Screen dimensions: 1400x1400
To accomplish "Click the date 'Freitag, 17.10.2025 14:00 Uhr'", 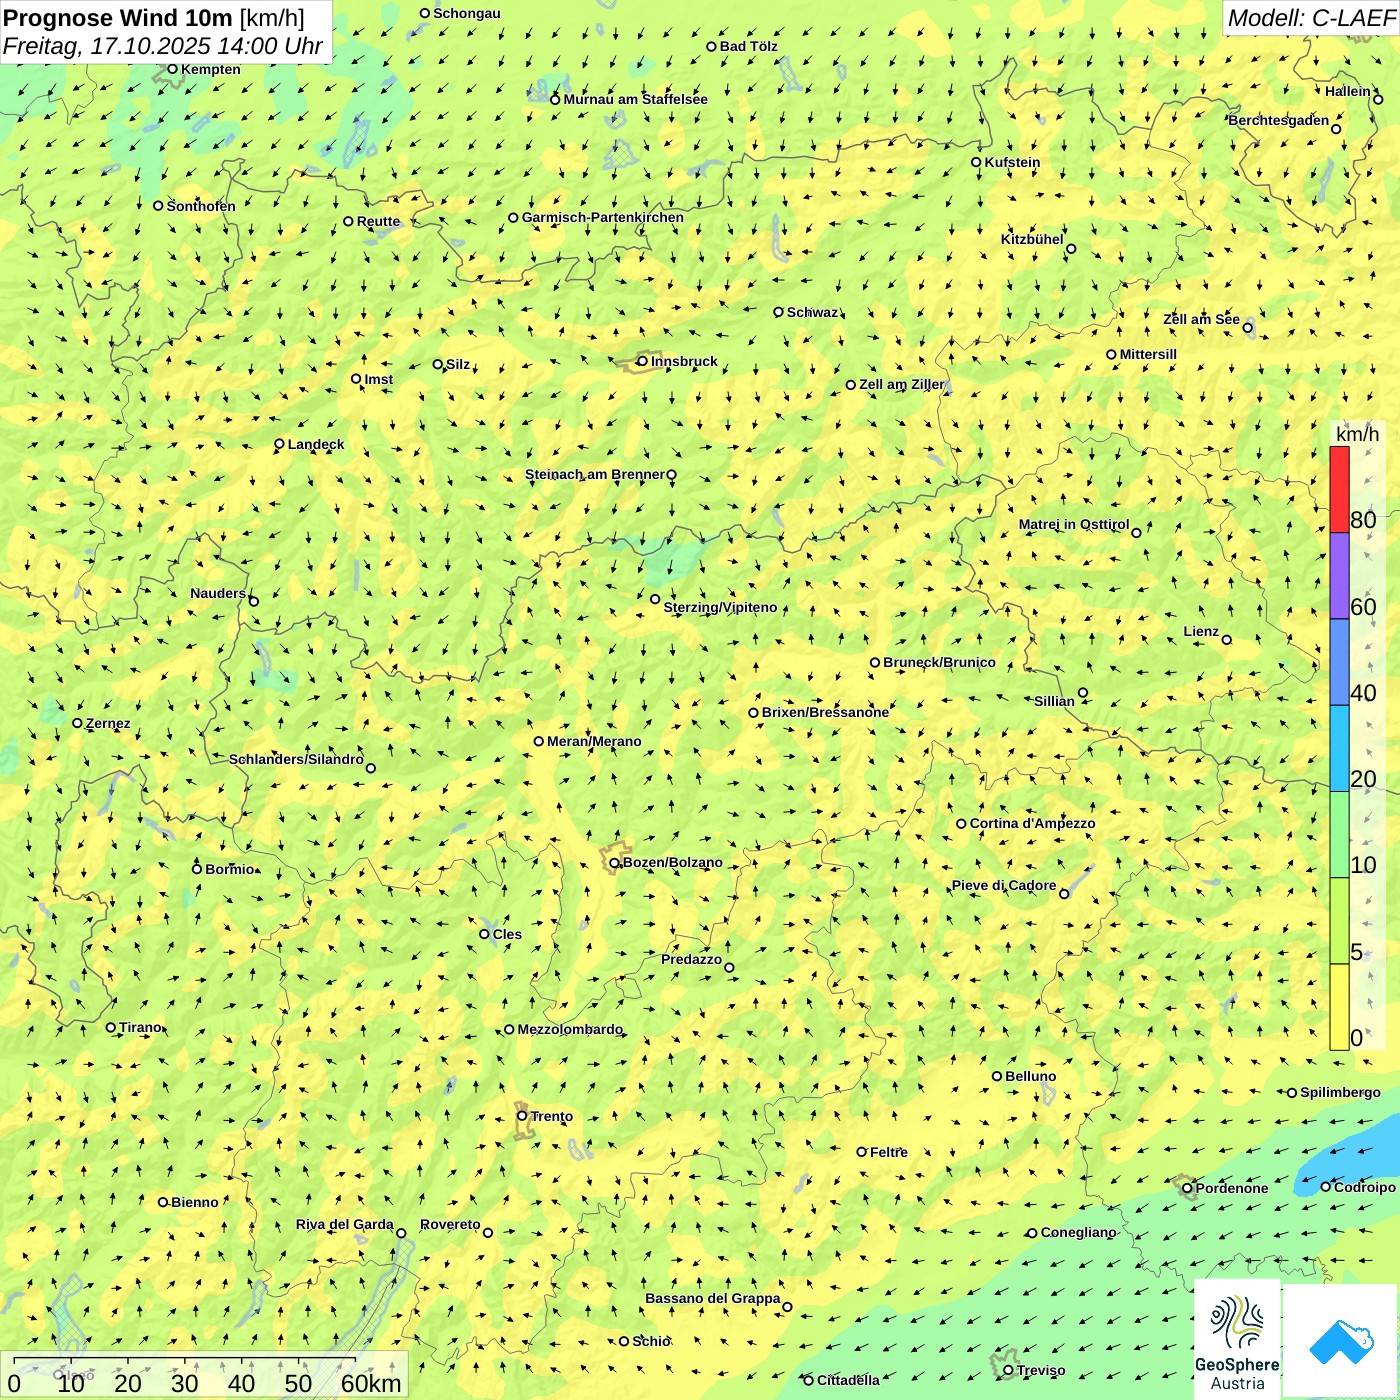I will [x=163, y=47].
